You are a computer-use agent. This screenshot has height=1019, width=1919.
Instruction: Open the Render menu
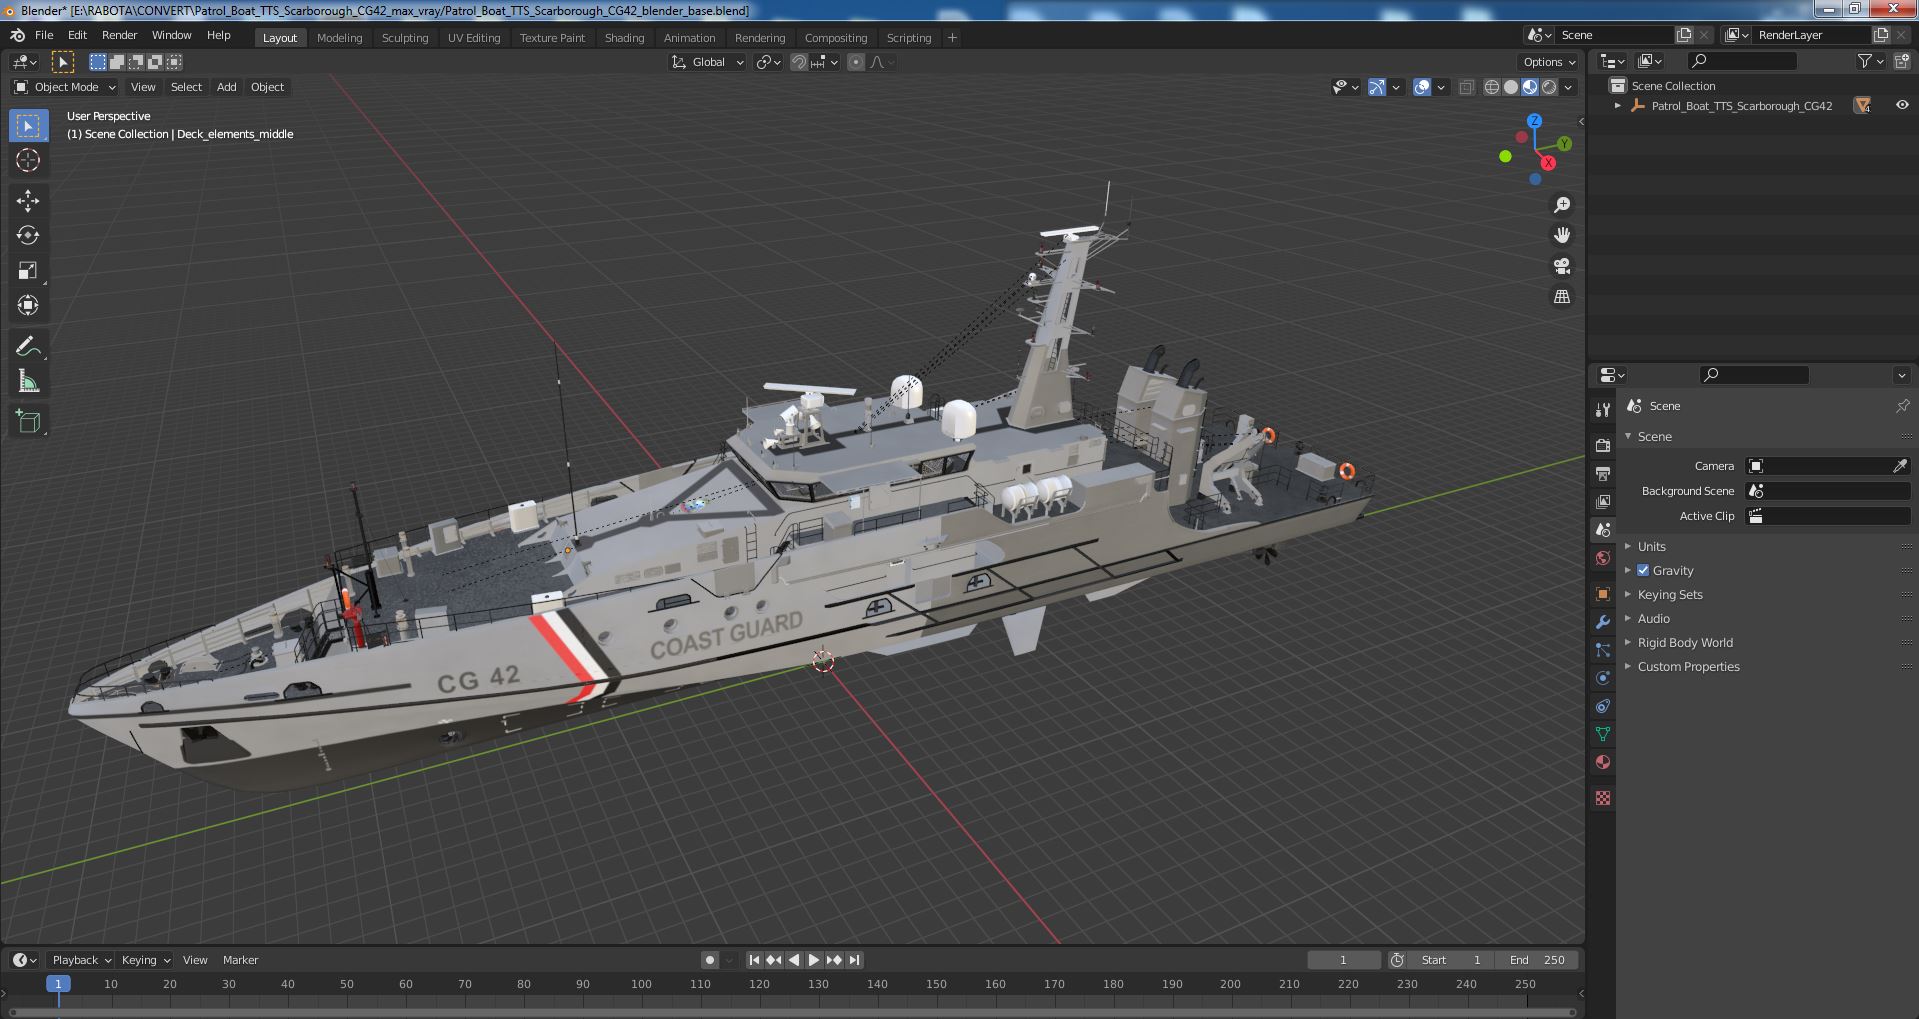119,35
